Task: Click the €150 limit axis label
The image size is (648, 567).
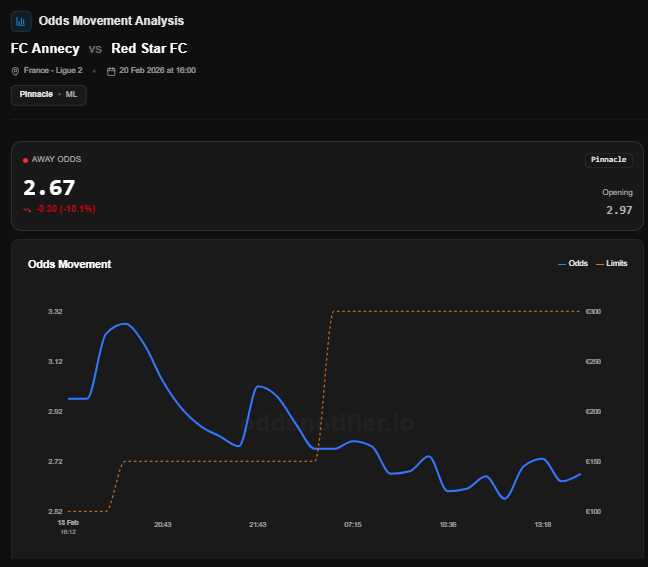Action: [593, 462]
